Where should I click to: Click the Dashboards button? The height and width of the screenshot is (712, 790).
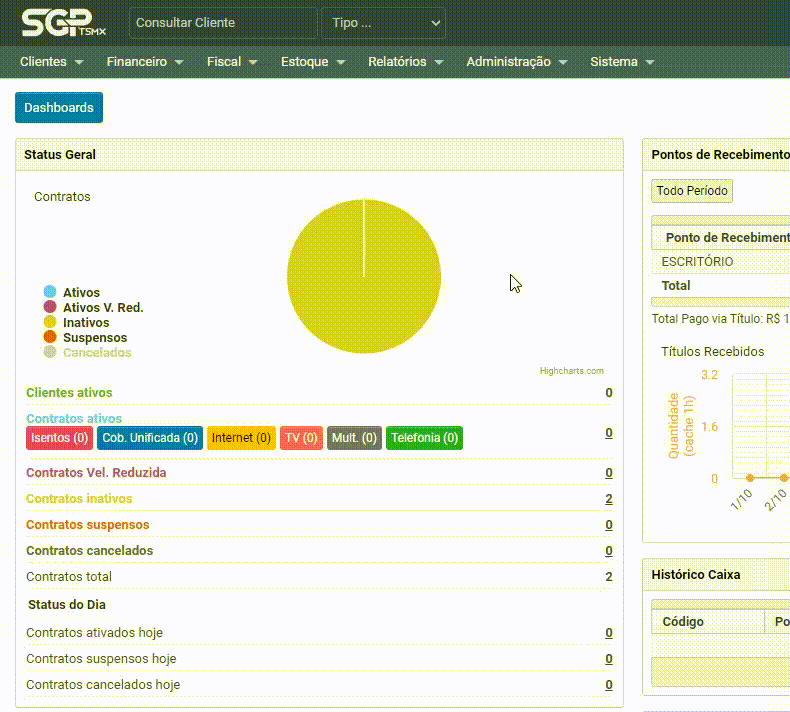[59, 108]
